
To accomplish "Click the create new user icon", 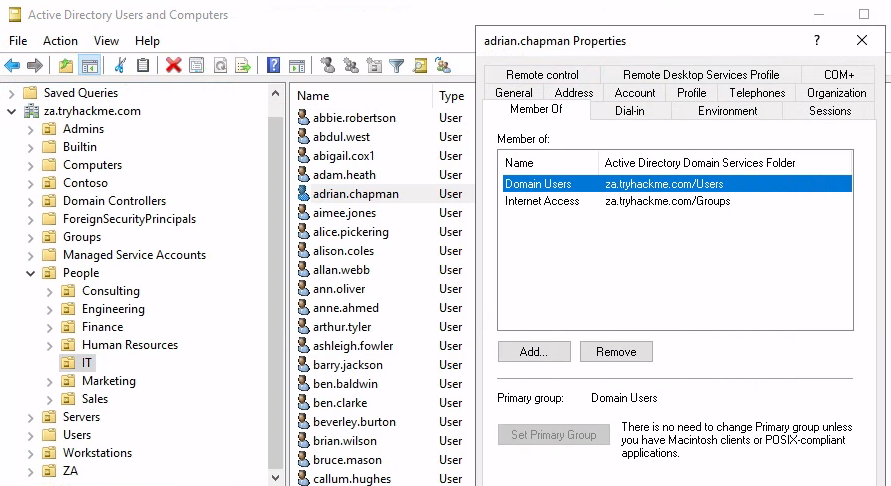I will (x=328, y=66).
